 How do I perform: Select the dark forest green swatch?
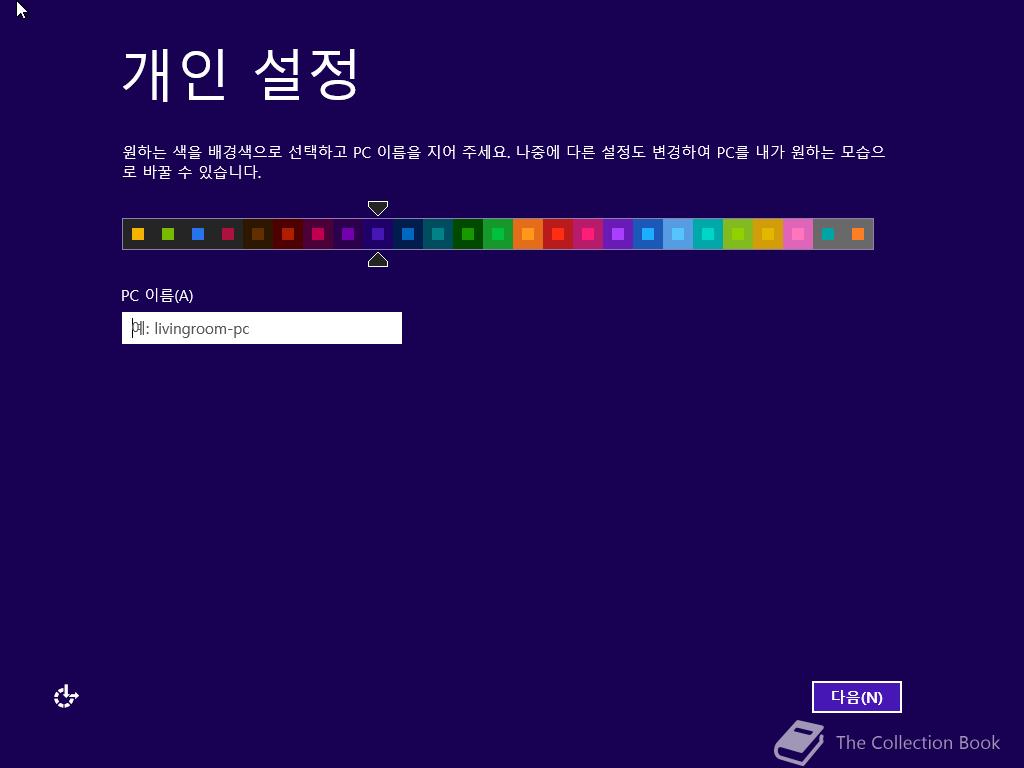pyautogui.click(x=468, y=234)
